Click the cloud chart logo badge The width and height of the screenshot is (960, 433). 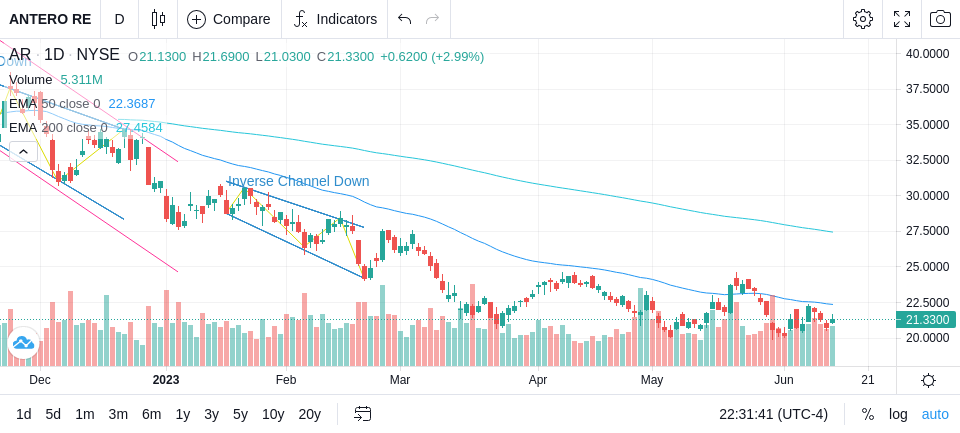[23, 342]
